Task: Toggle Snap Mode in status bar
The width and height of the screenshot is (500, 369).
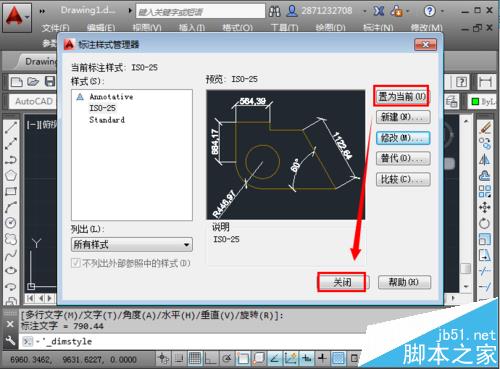Action: point(179,358)
